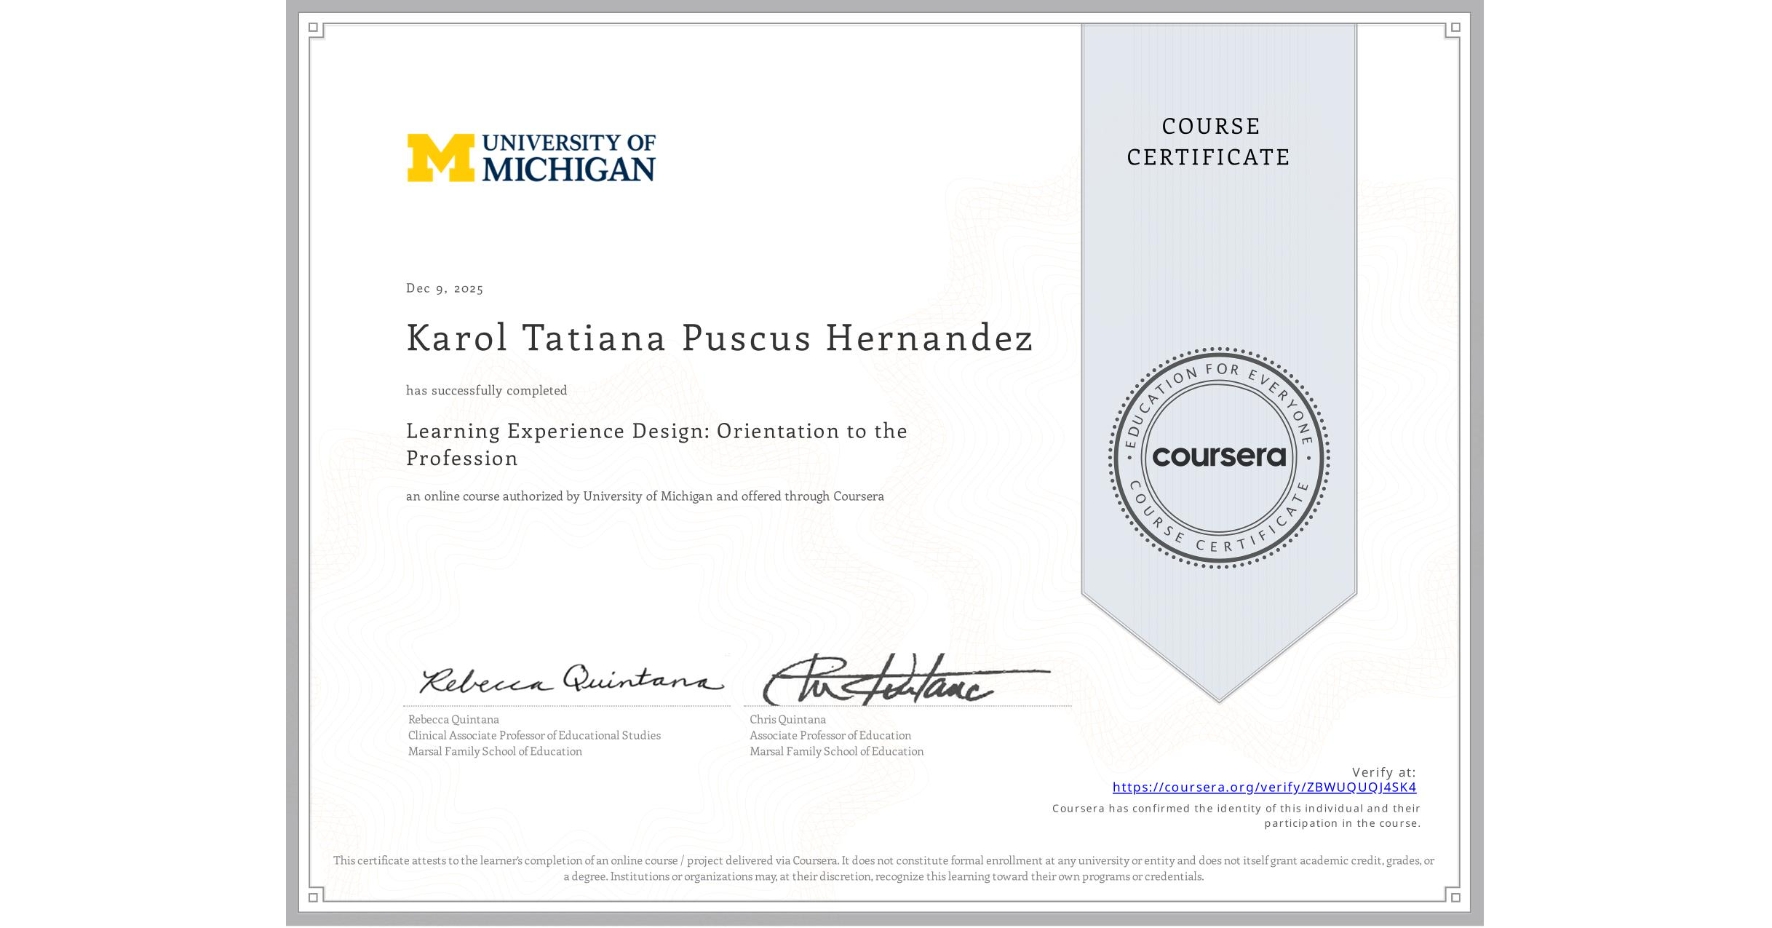This screenshot has height=928, width=1772.
Task: Click the printed name "Chris Quintana"
Action: coord(788,720)
